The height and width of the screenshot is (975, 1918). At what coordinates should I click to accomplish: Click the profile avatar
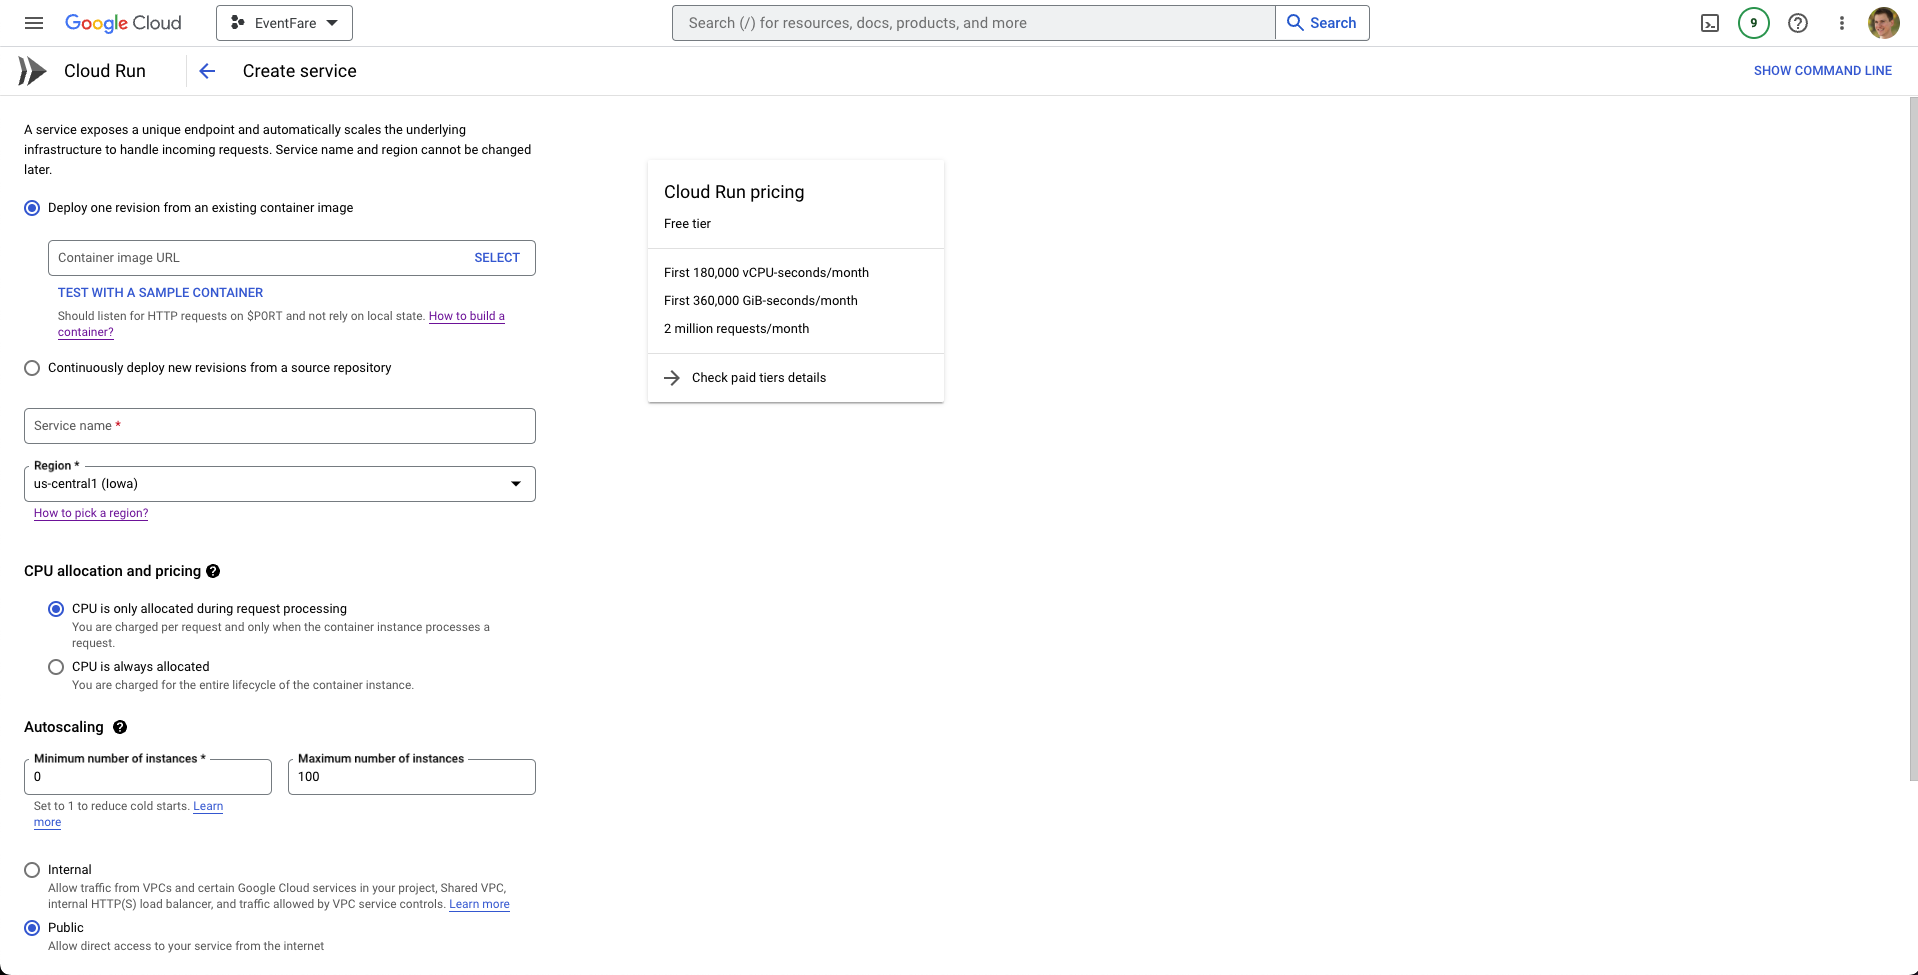[x=1884, y=22]
